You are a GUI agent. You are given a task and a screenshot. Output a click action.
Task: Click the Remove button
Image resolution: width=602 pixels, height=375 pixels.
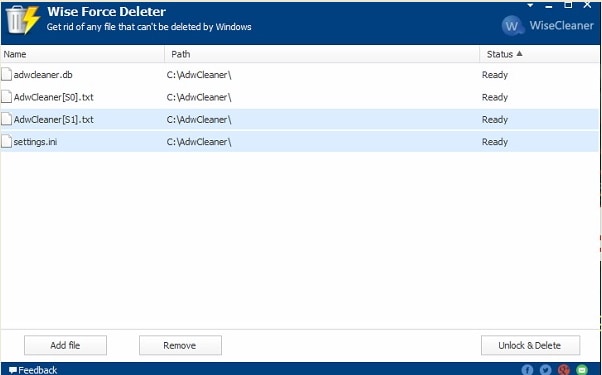click(x=180, y=345)
